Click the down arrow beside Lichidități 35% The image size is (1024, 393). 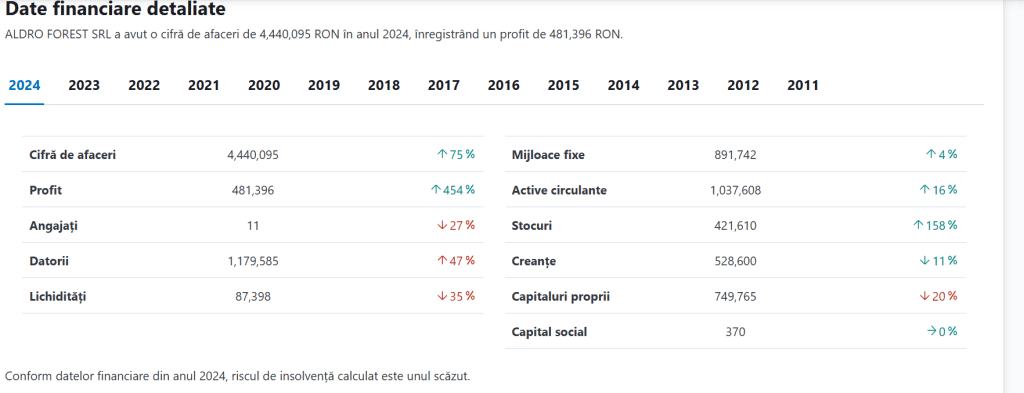pos(442,296)
